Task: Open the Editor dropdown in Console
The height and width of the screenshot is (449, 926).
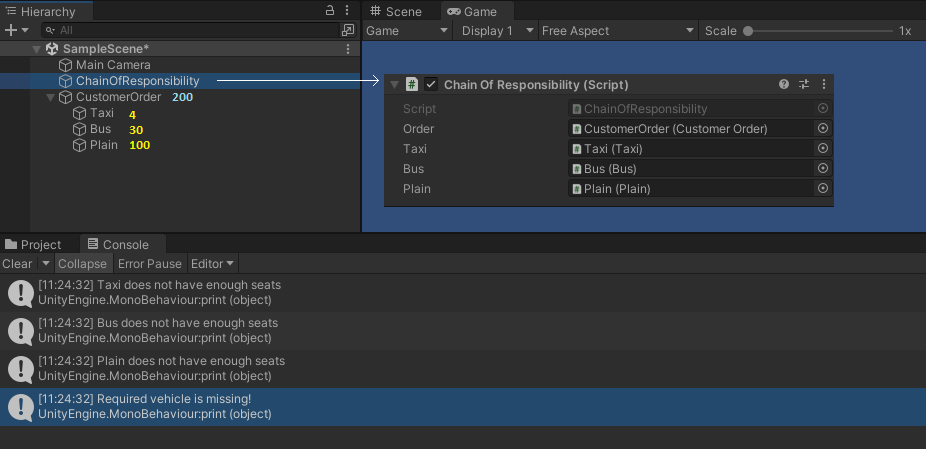Action: click(213, 263)
